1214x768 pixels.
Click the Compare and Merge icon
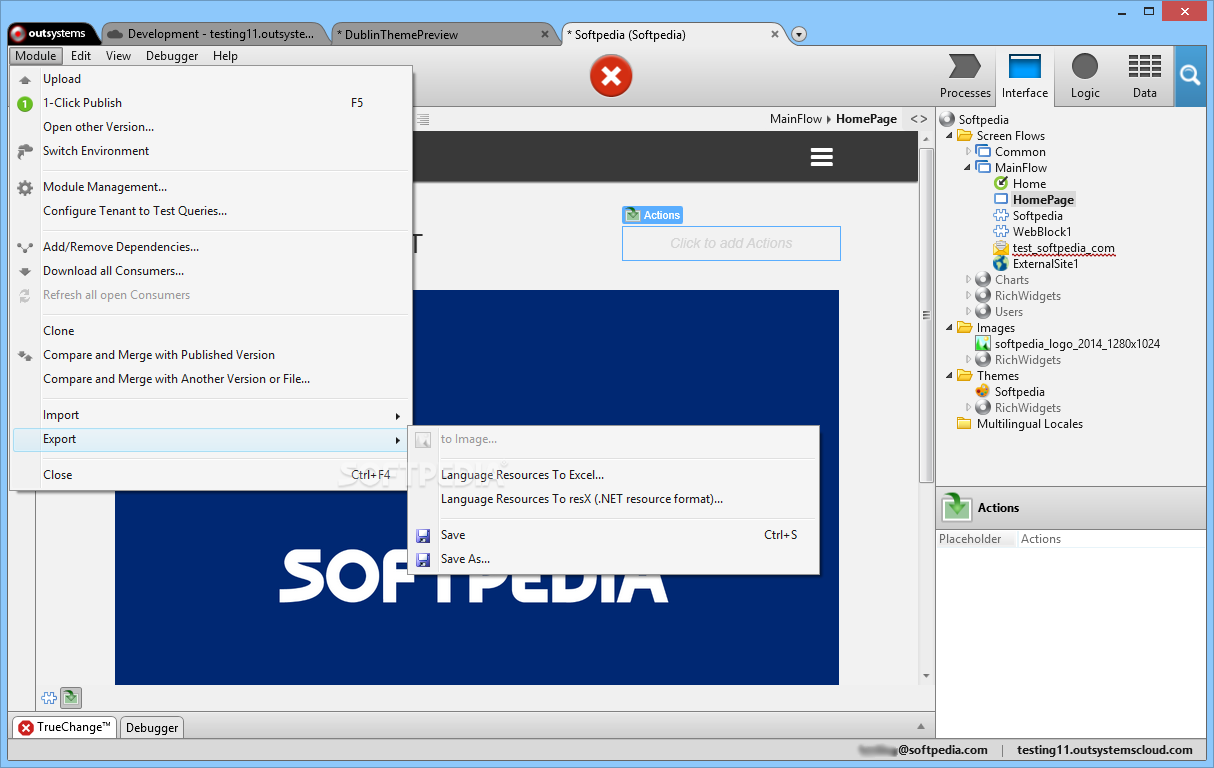[25, 355]
